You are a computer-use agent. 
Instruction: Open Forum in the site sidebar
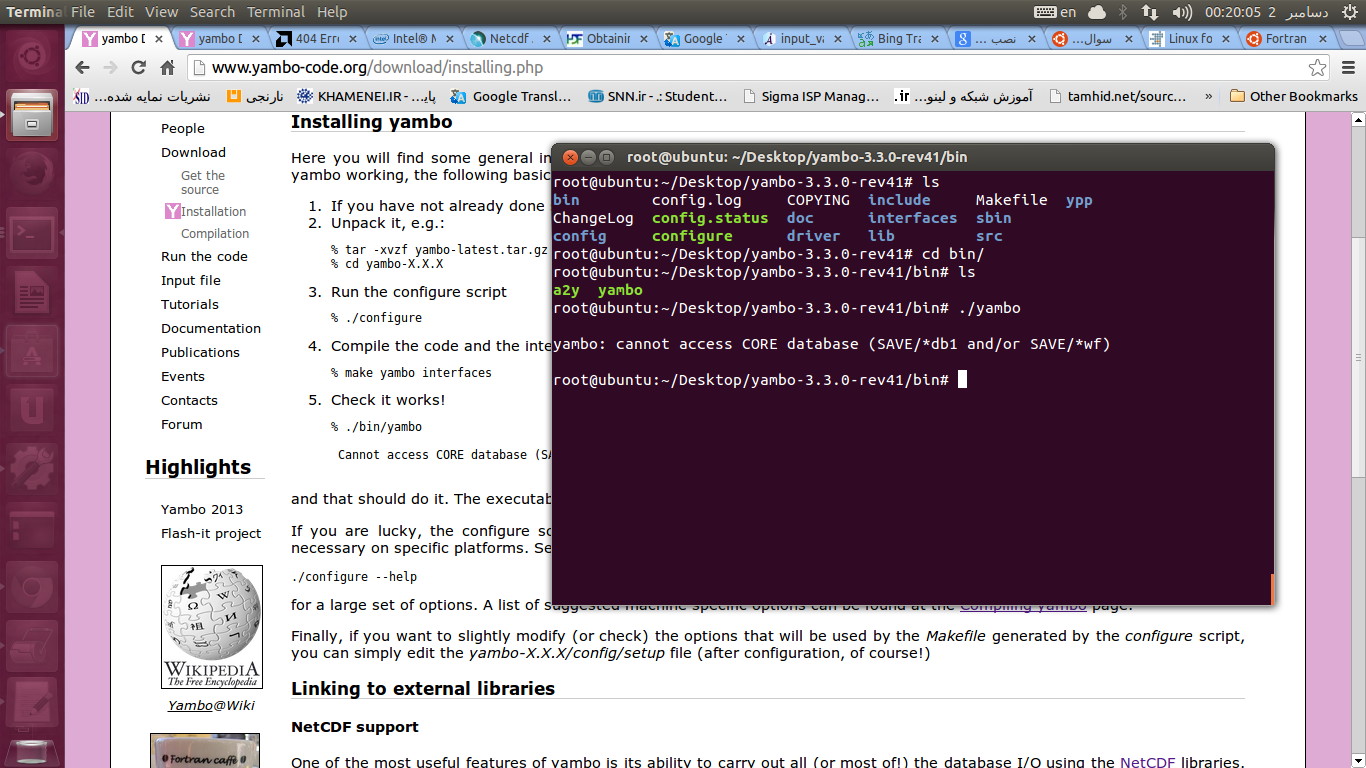[x=182, y=424]
